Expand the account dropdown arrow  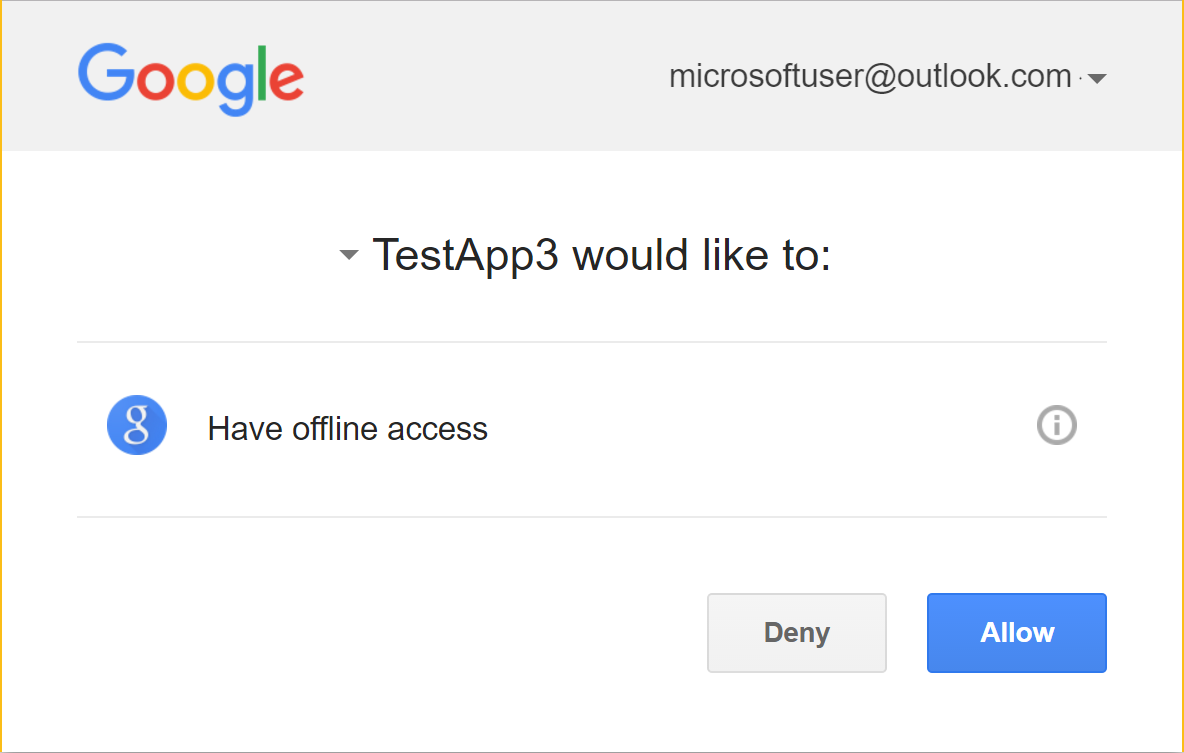point(1097,78)
